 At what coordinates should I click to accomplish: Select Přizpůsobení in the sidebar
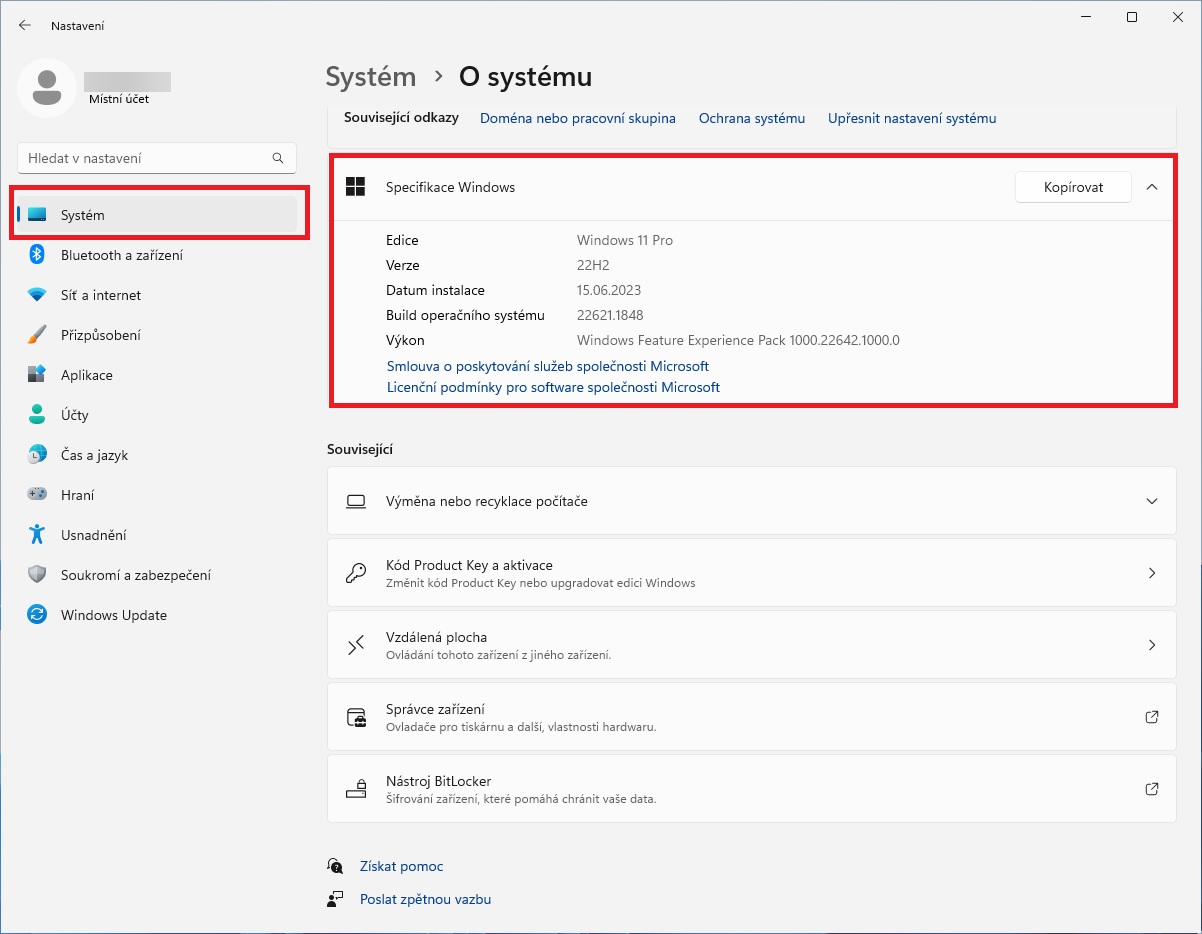[157, 335]
